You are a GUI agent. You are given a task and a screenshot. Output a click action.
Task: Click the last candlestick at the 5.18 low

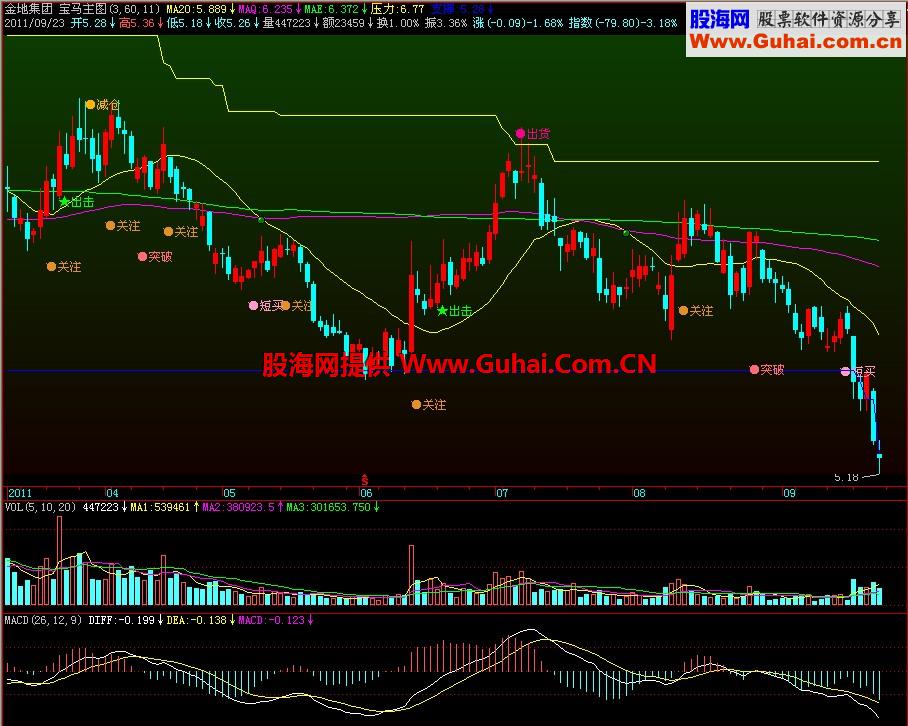click(879, 458)
